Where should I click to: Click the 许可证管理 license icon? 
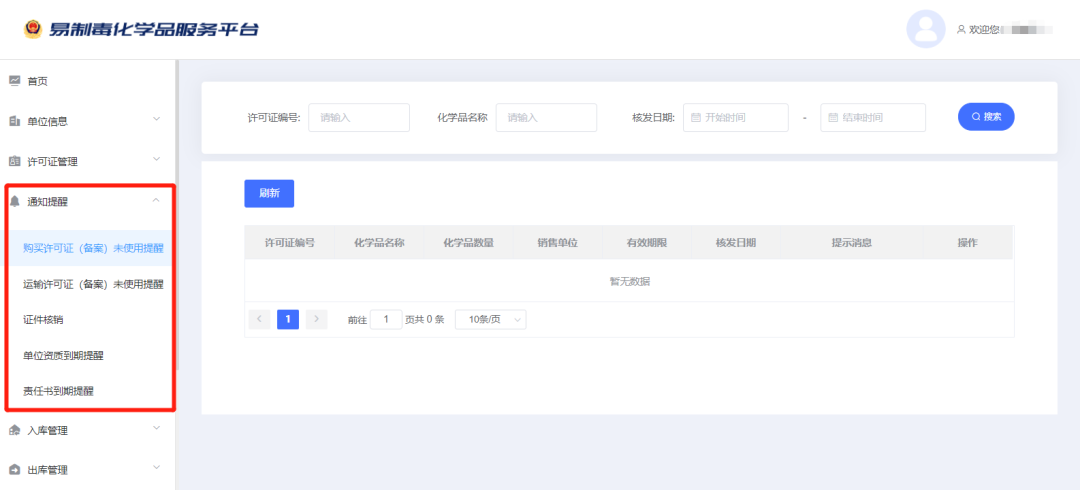click(15, 161)
